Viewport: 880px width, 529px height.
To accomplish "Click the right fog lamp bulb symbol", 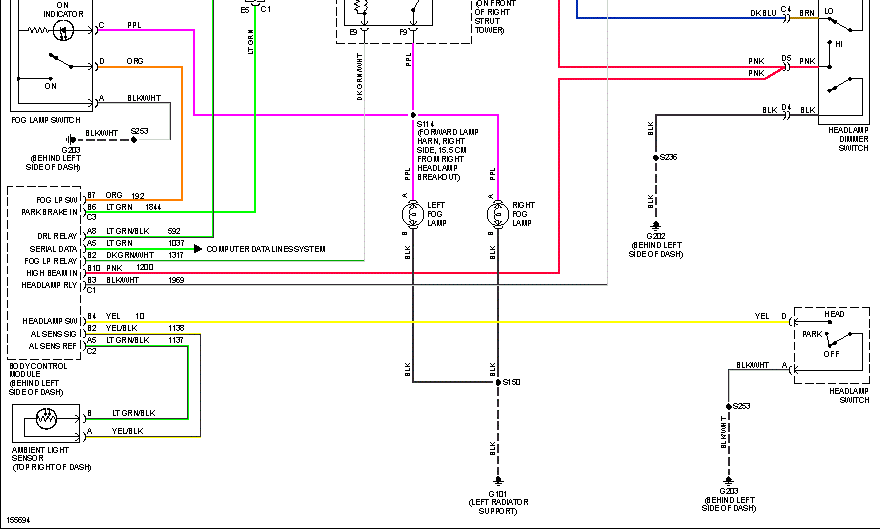I will pyautogui.click(x=498, y=214).
